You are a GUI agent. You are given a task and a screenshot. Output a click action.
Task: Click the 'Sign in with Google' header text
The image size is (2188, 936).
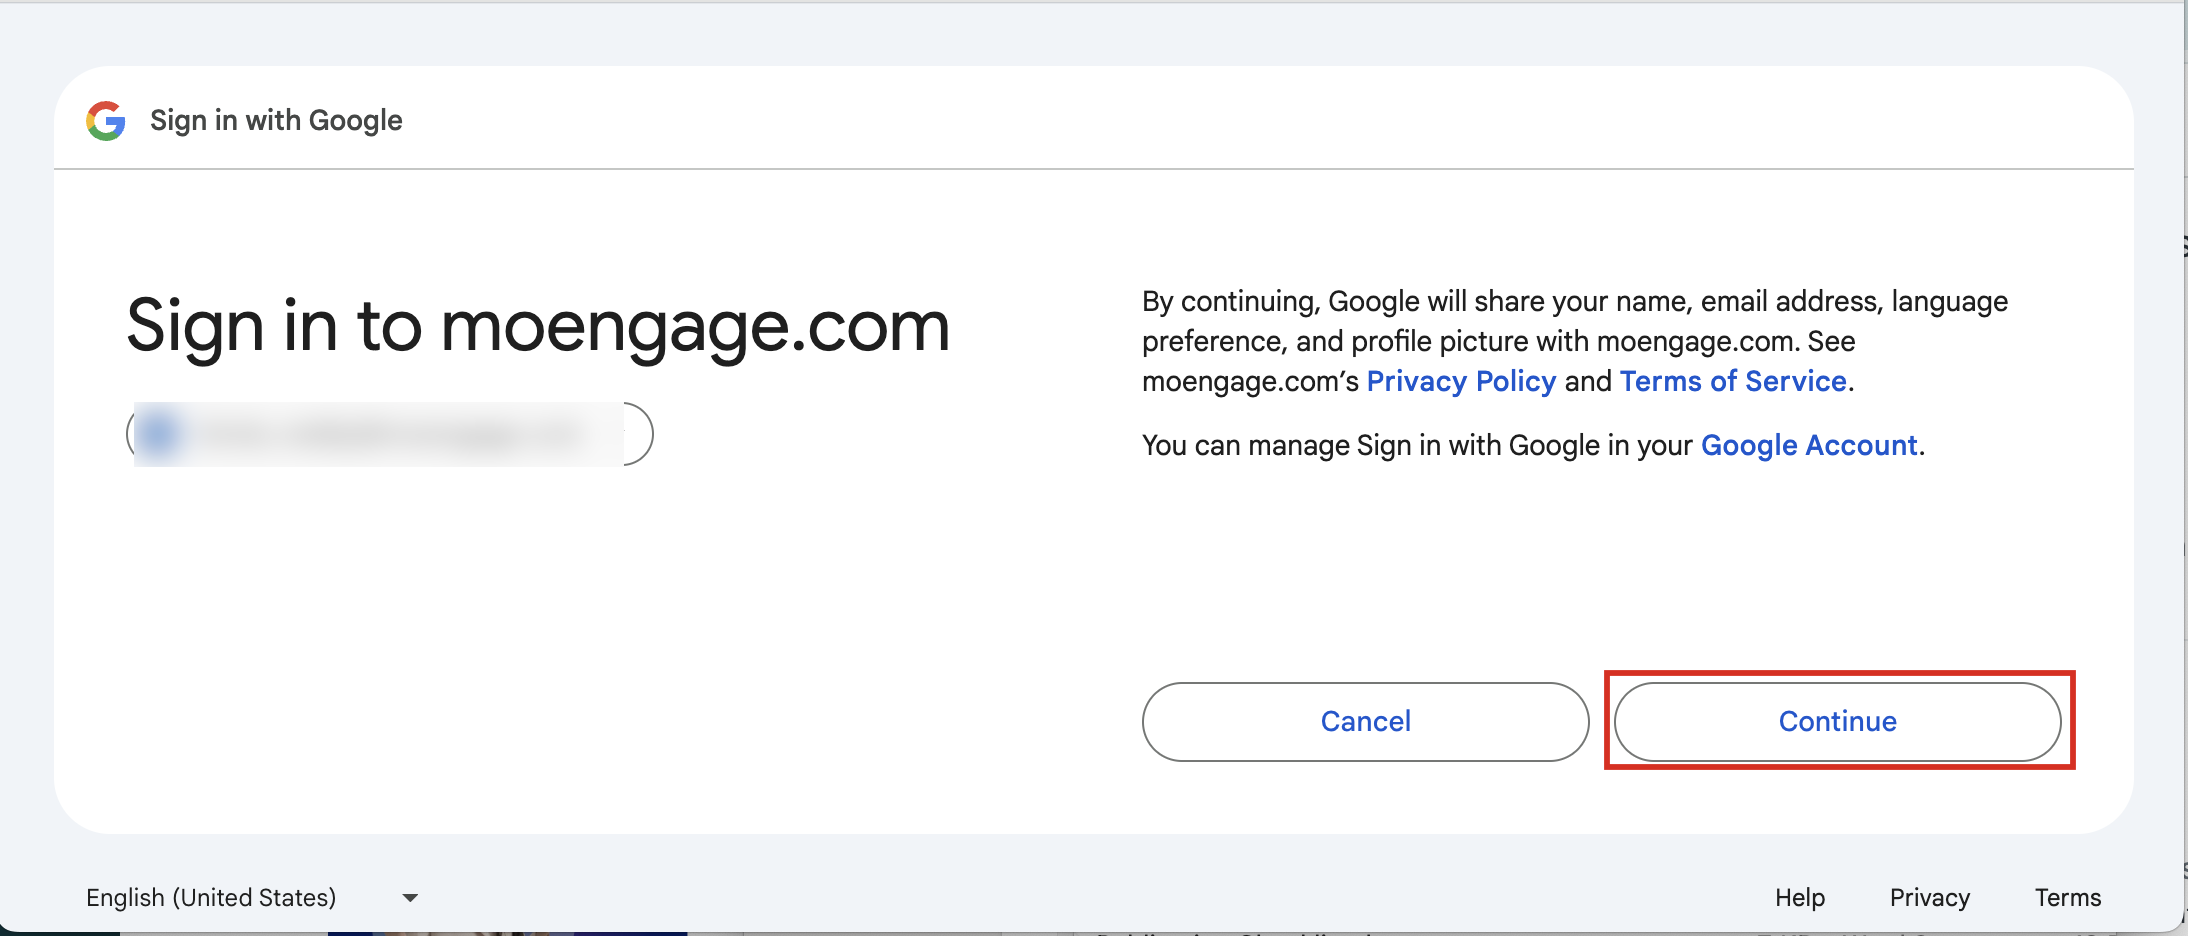tap(276, 121)
